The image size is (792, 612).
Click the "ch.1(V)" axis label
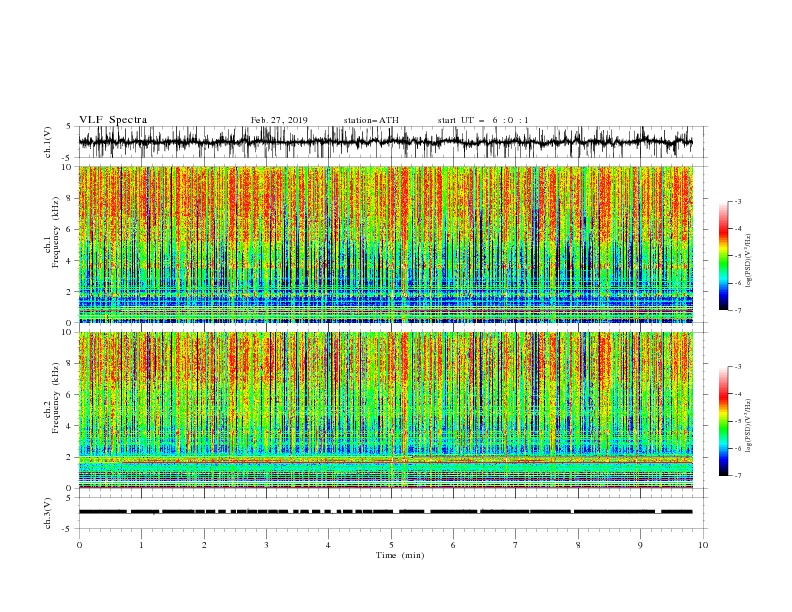(48, 142)
